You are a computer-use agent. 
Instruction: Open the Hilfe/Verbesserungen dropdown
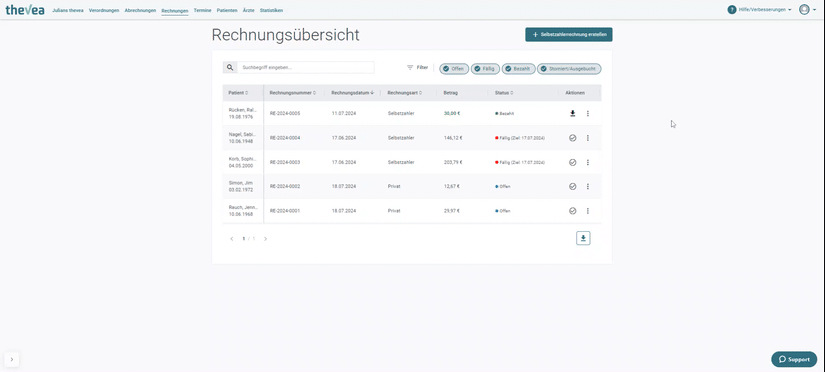click(759, 9)
